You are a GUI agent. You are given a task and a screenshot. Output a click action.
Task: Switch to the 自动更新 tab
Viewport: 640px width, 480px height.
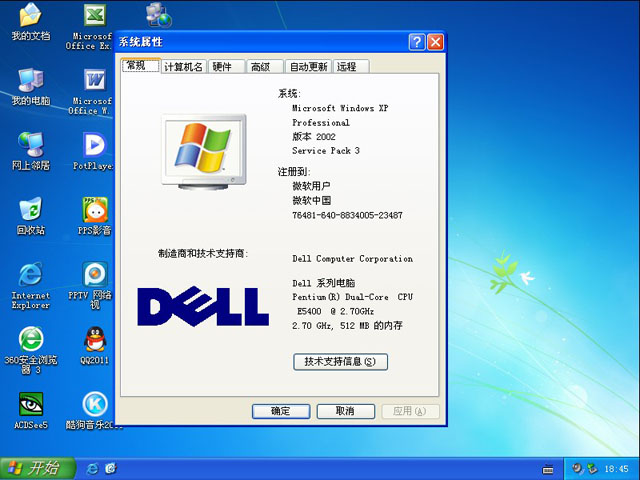click(x=308, y=67)
